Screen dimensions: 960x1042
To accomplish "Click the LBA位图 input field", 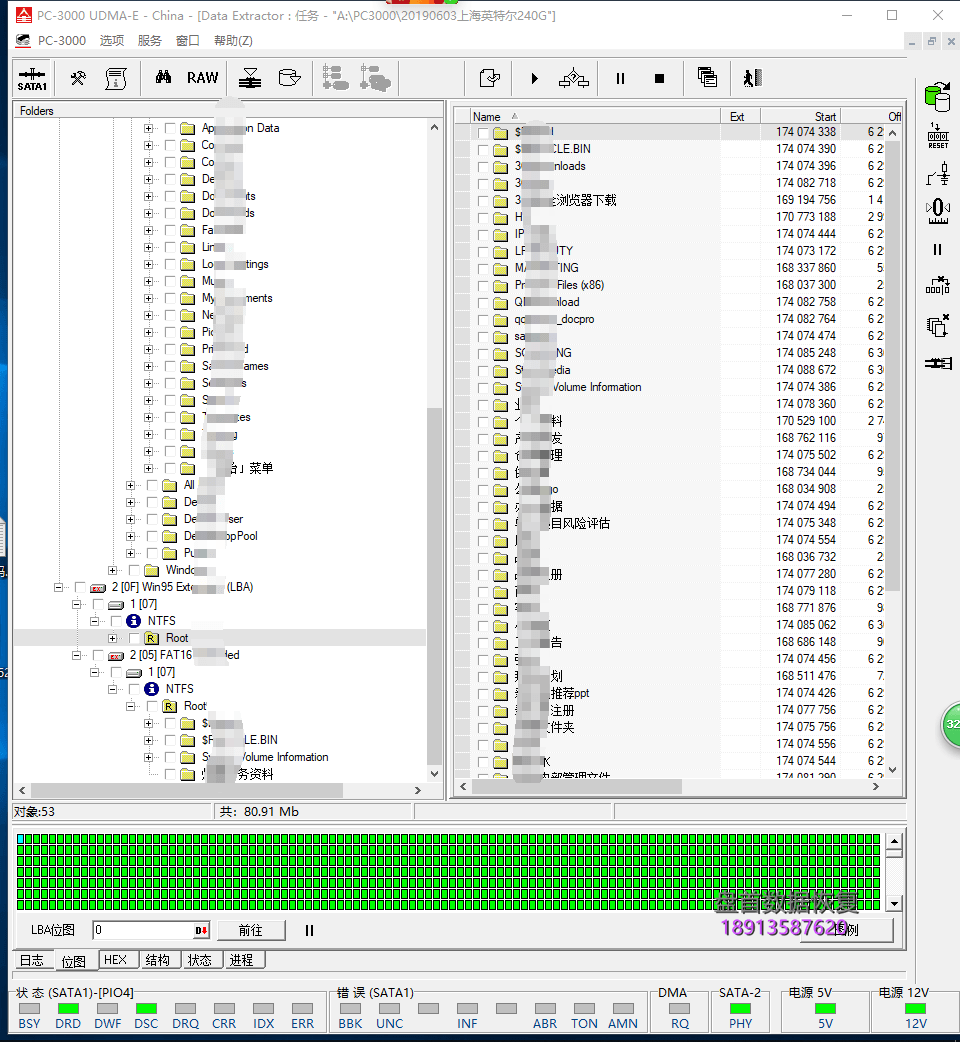I will pyautogui.click(x=143, y=930).
